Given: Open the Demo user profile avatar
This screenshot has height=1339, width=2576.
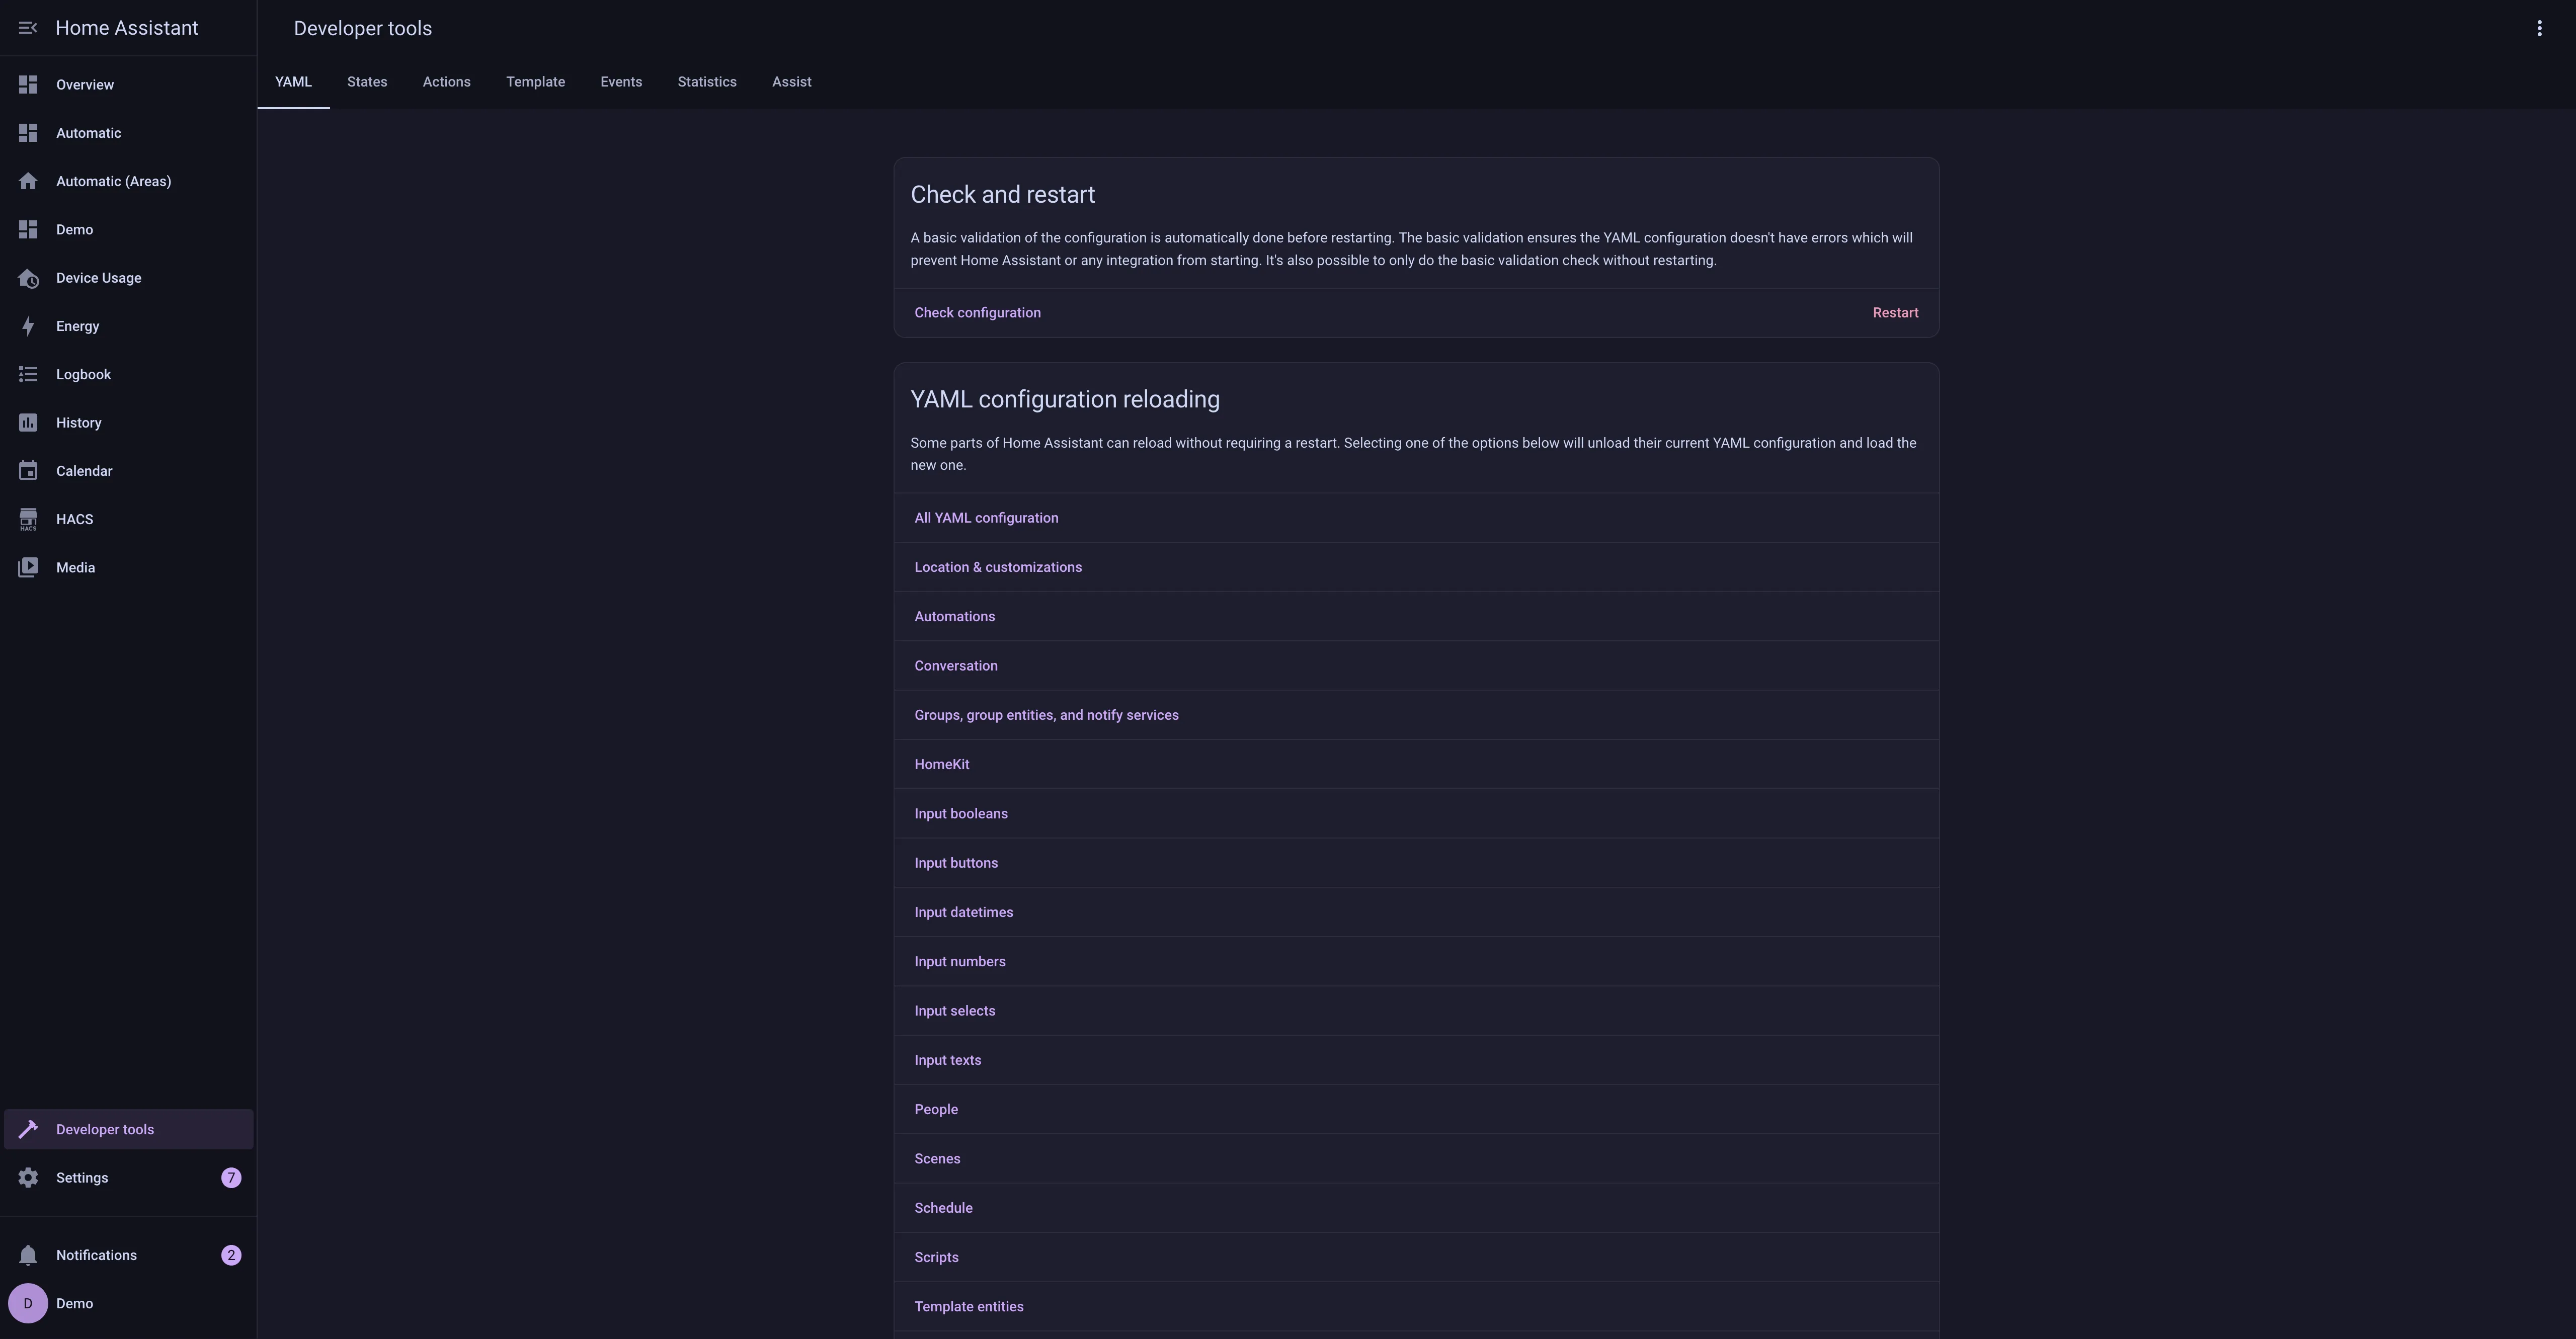Looking at the screenshot, I should click(28, 1304).
